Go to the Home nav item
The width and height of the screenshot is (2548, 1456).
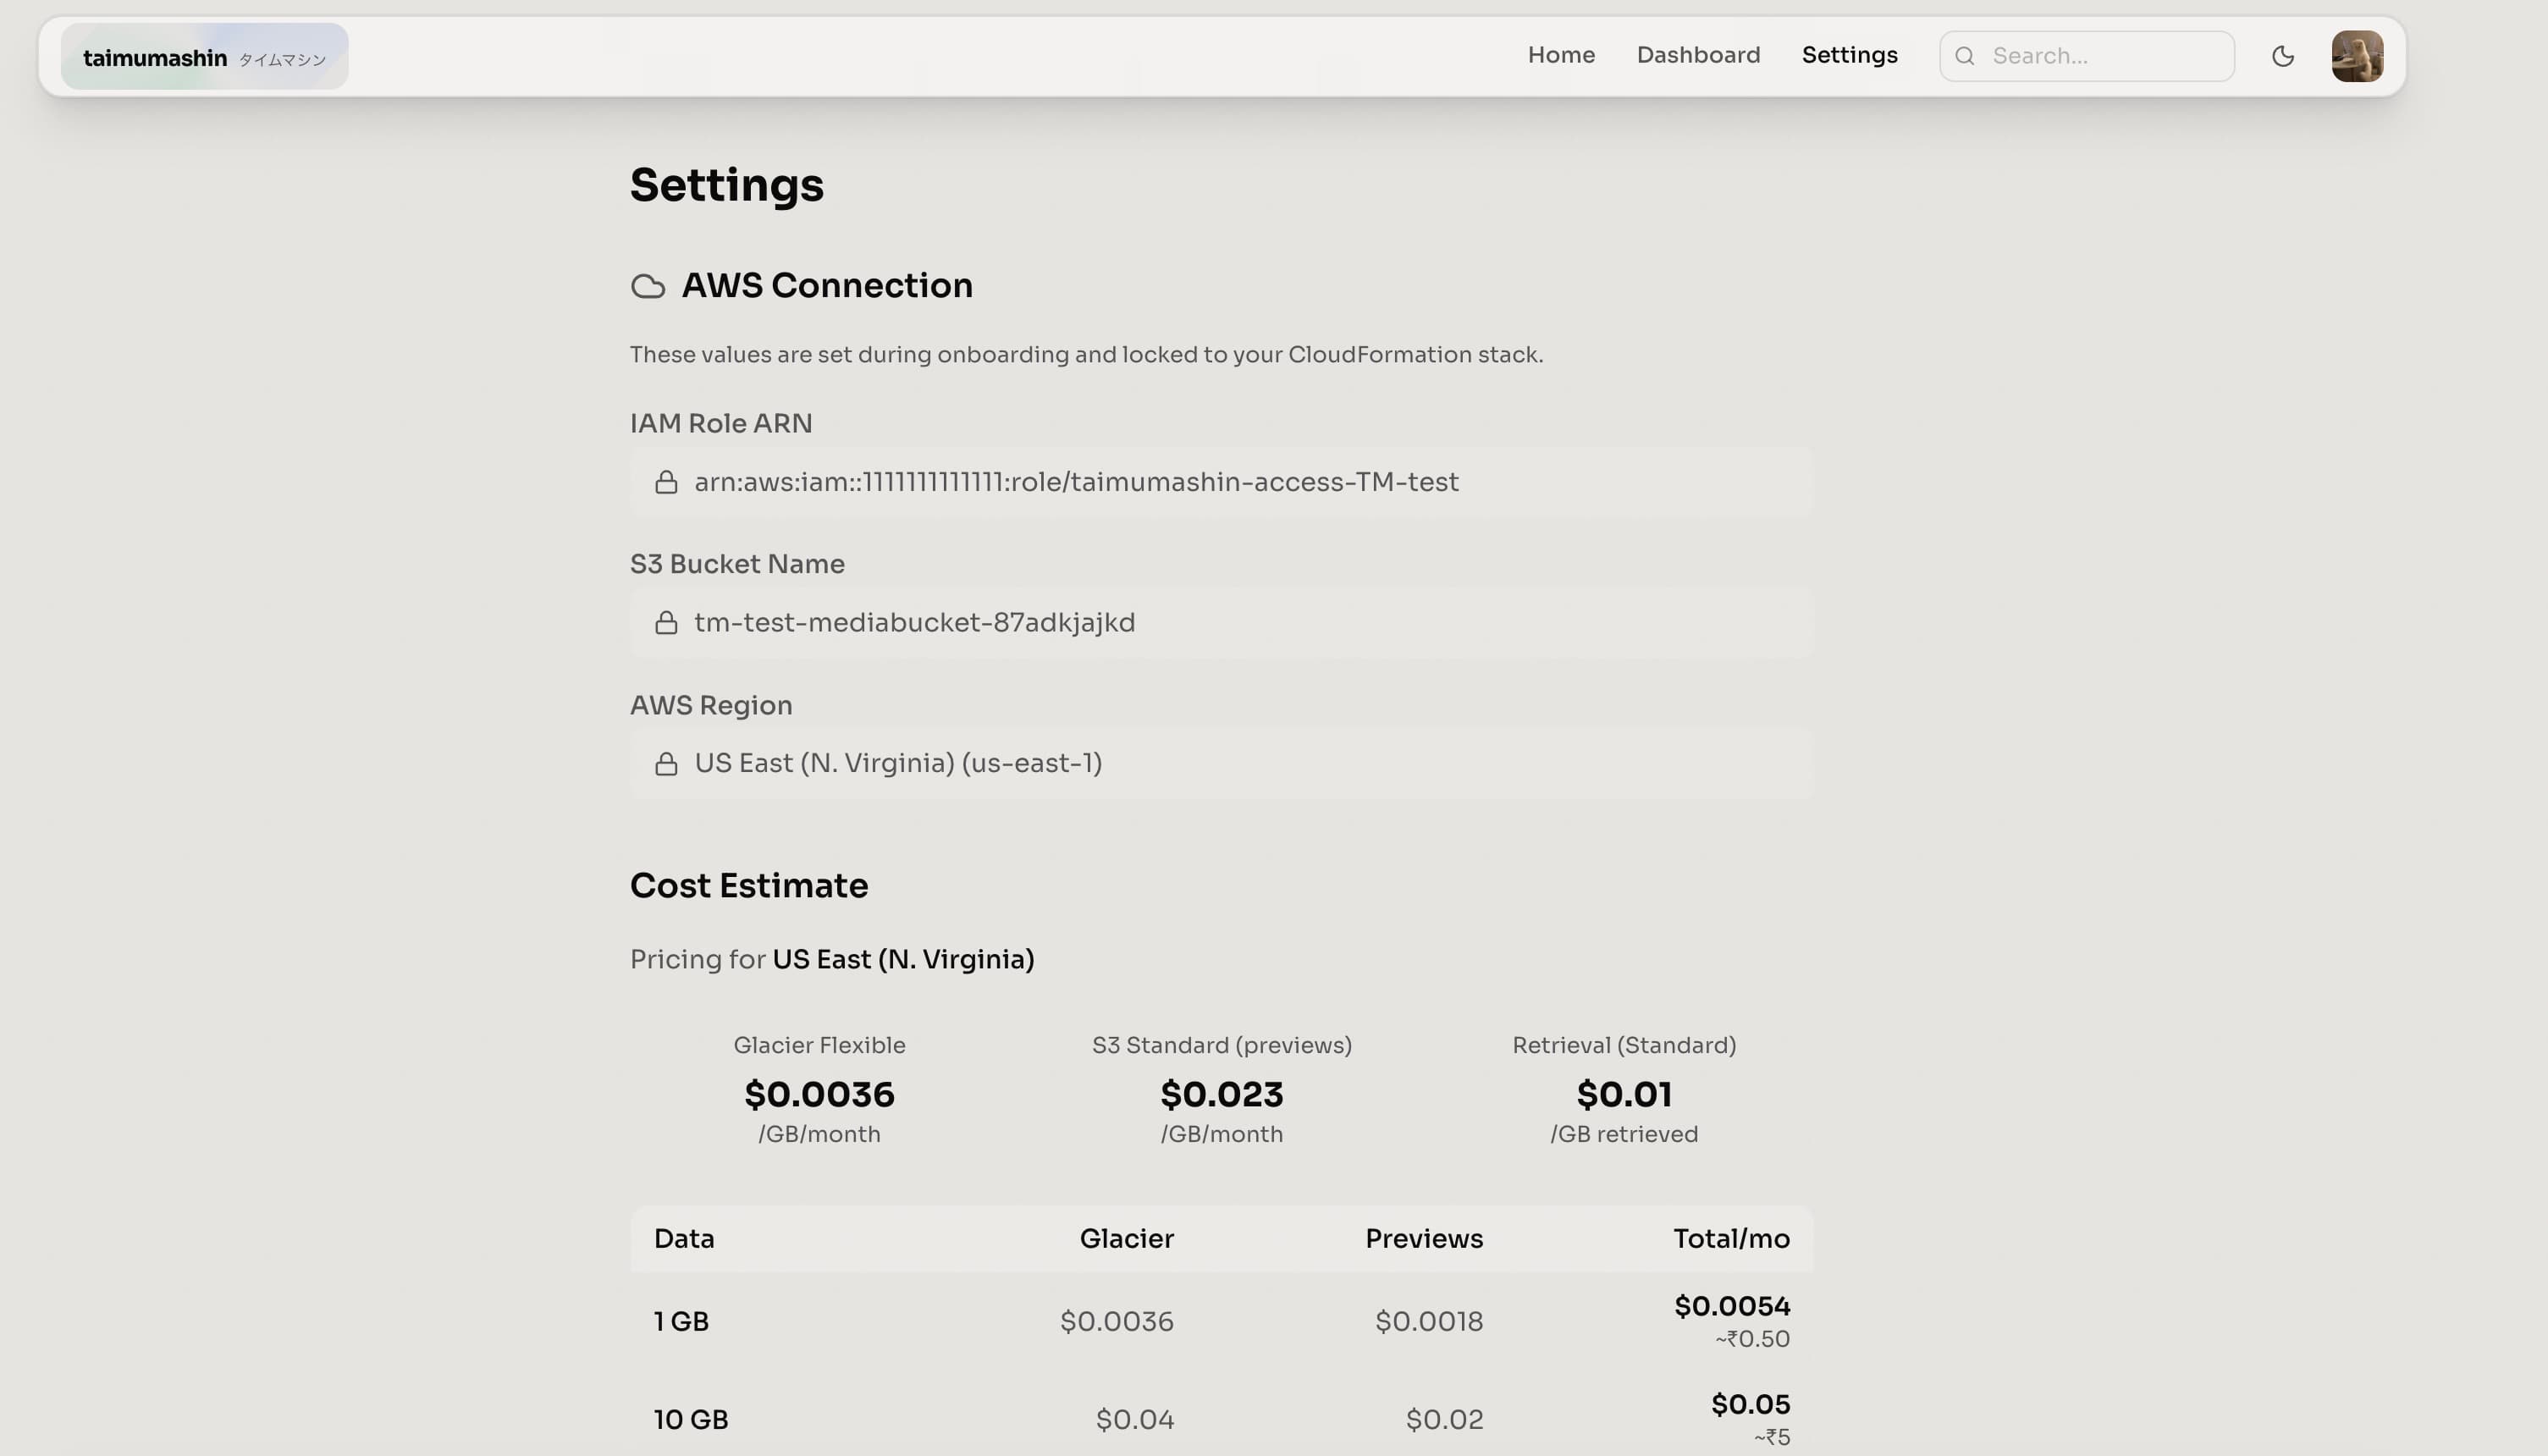click(x=1561, y=55)
